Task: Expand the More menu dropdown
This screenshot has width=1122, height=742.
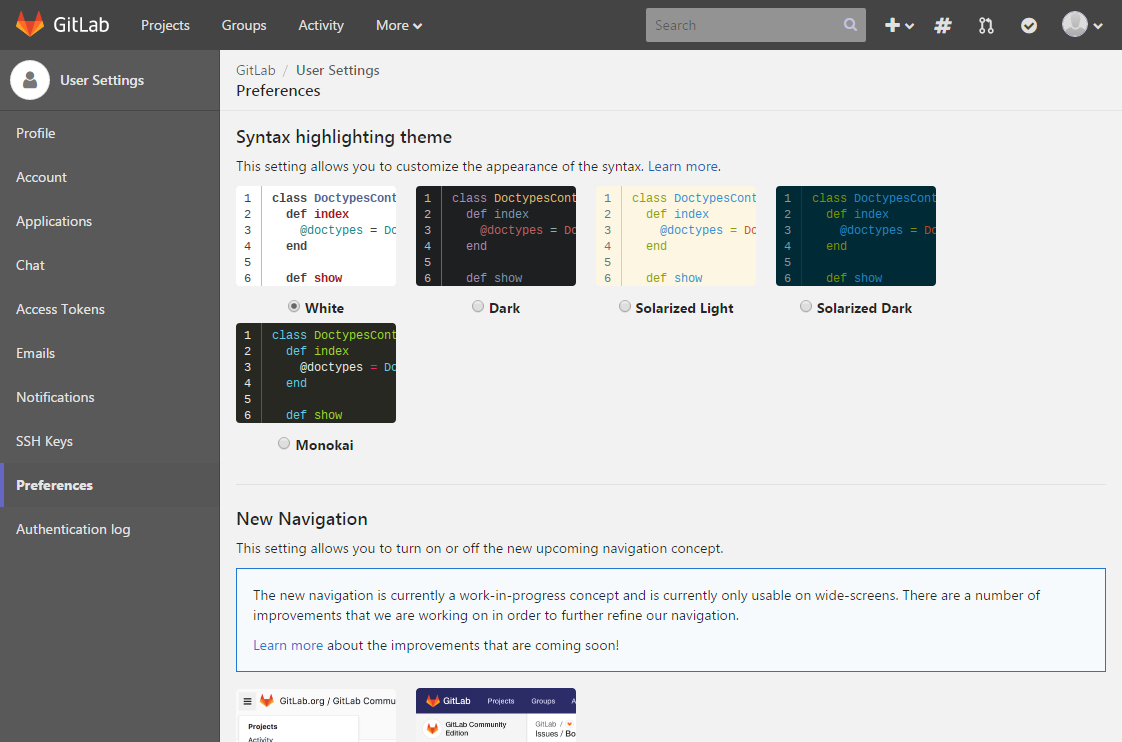Action: [x=399, y=26]
